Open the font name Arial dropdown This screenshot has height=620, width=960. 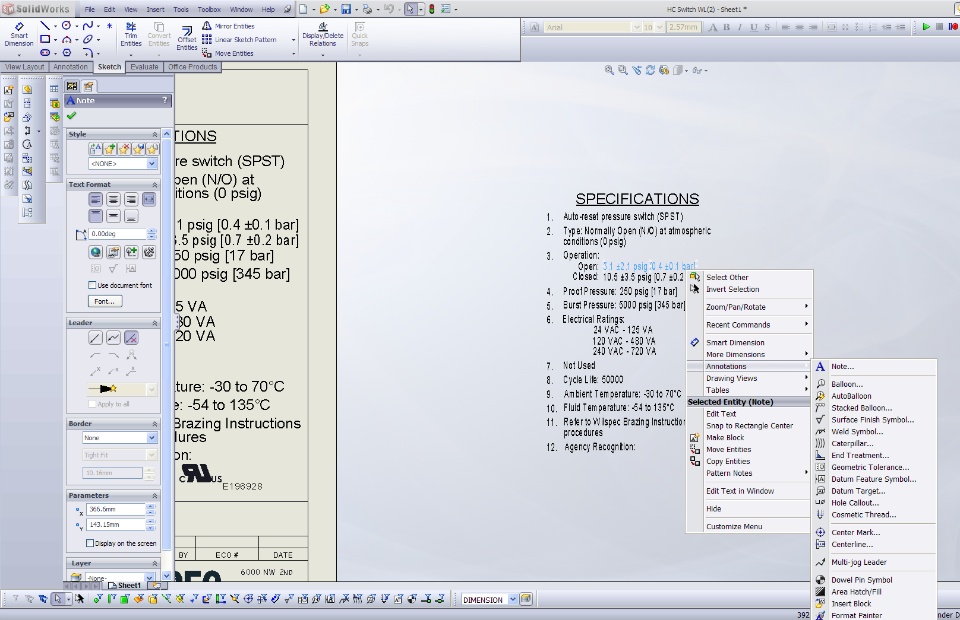click(636, 27)
